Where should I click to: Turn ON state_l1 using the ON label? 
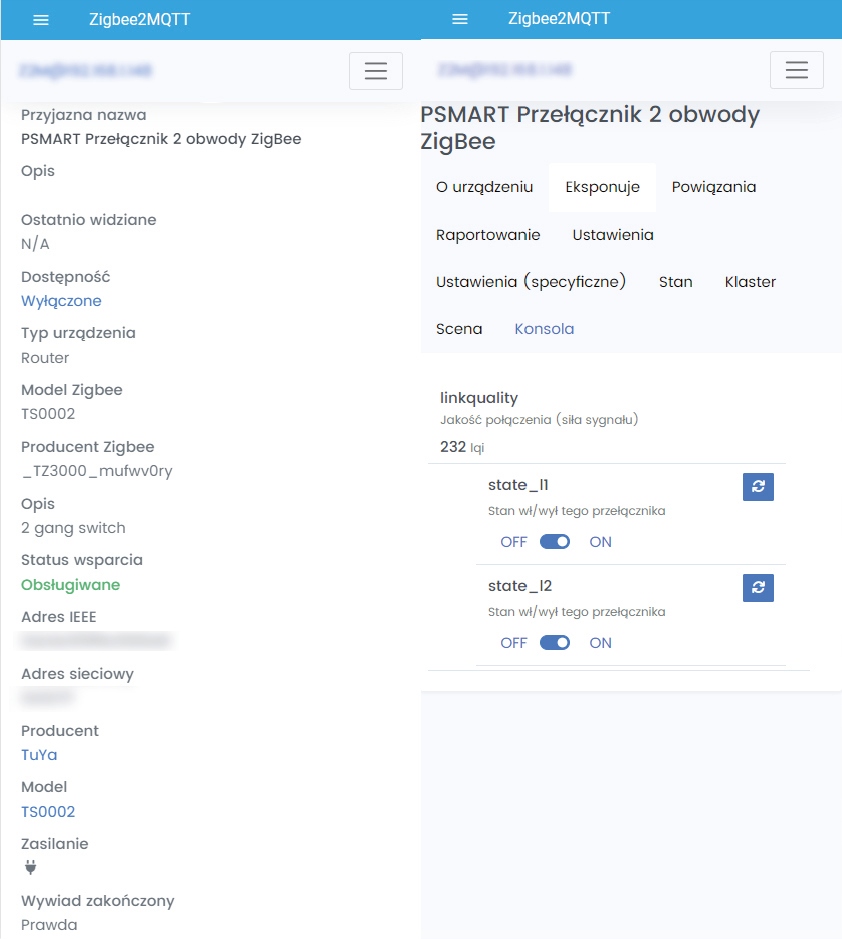tap(600, 541)
